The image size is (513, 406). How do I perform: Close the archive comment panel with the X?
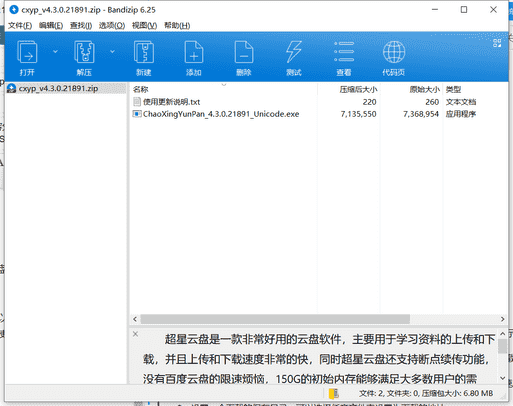135,334
